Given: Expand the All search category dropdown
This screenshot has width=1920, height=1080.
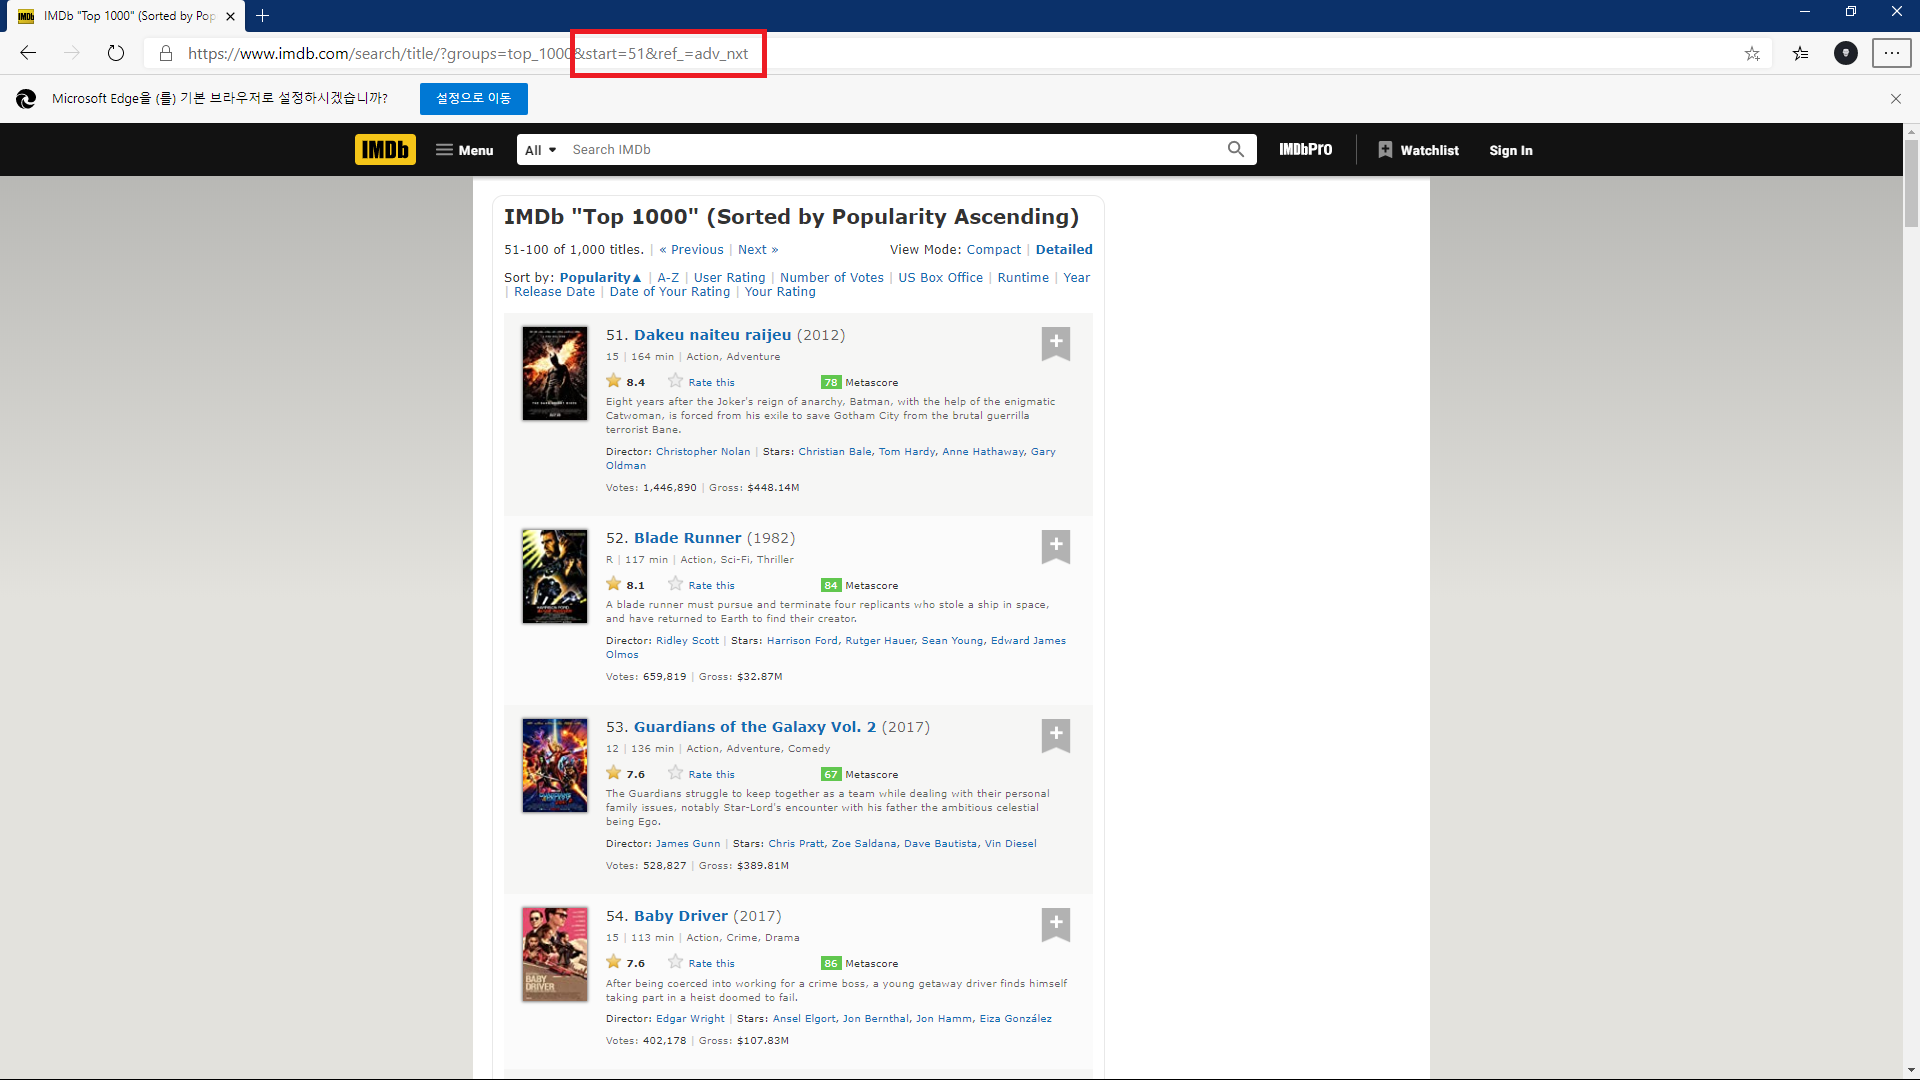Looking at the screenshot, I should [540, 150].
